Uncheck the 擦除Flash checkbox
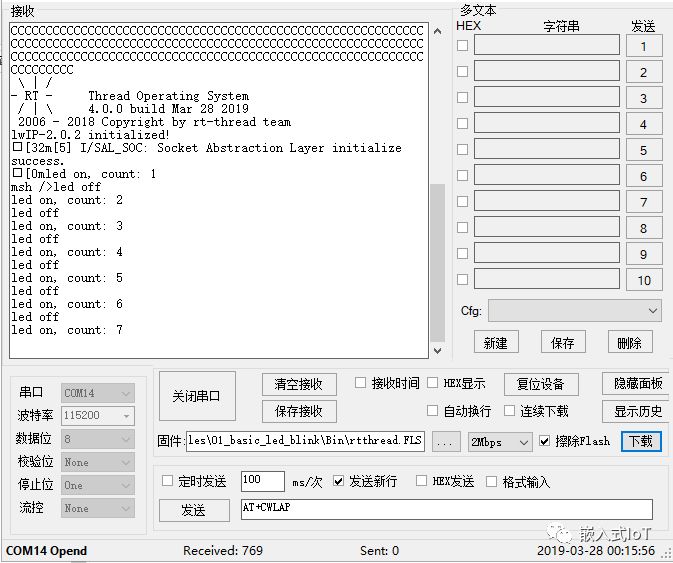This screenshot has width=673, height=563. click(x=545, y=441)
